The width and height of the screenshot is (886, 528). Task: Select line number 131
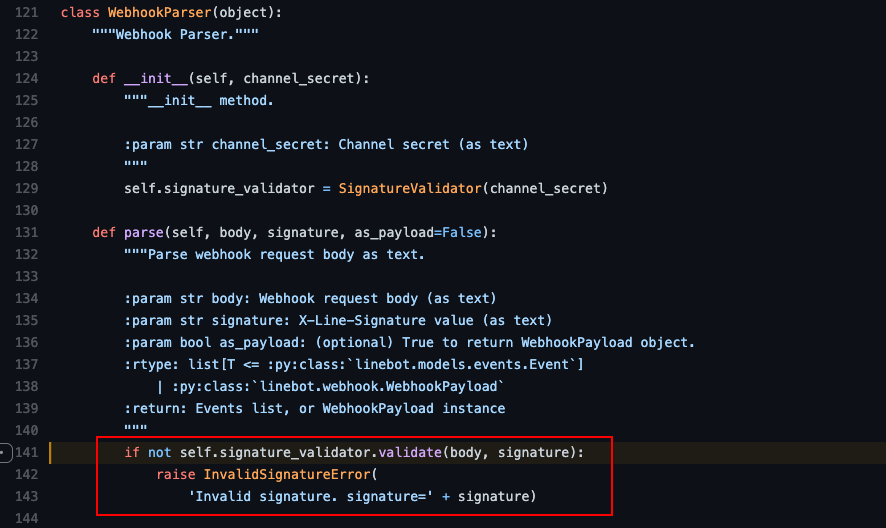coord(27,232)
